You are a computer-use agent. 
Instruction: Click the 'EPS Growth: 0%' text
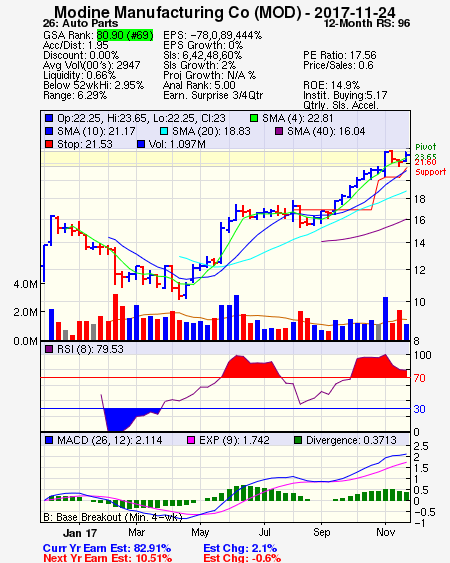pyautogui.click(x=203, y=45)
